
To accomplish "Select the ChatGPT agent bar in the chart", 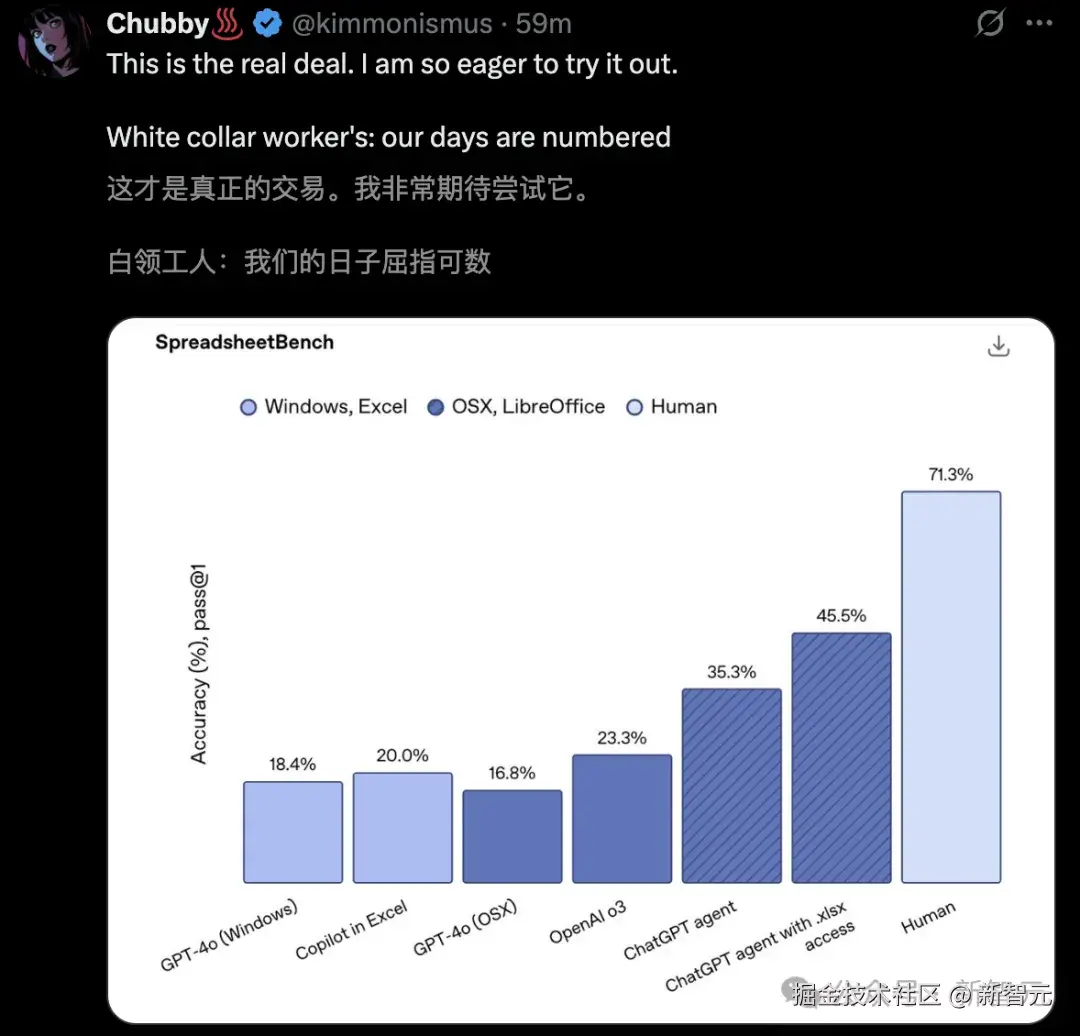I will point(731,785).
